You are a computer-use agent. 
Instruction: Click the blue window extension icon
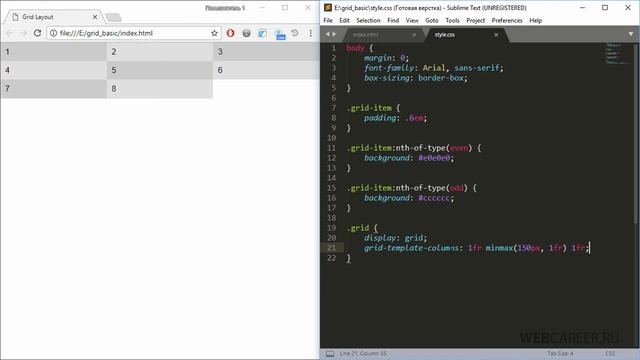[x=262, y=33]
